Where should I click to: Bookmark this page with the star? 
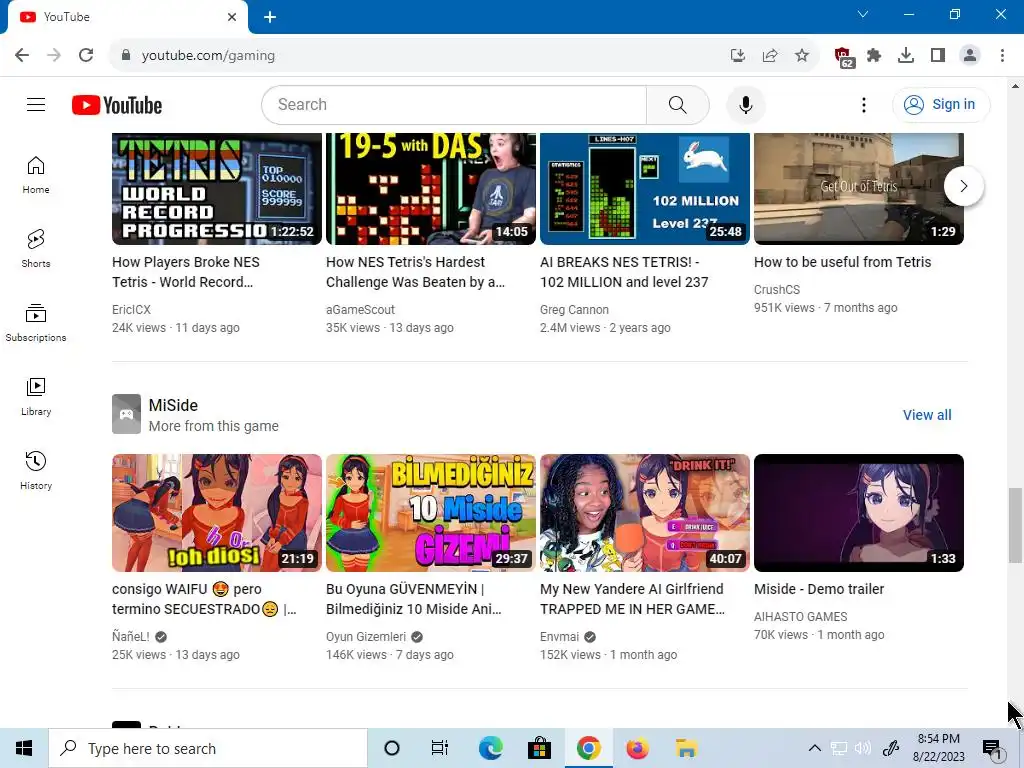pyautogui.click(x=802, y=56)
